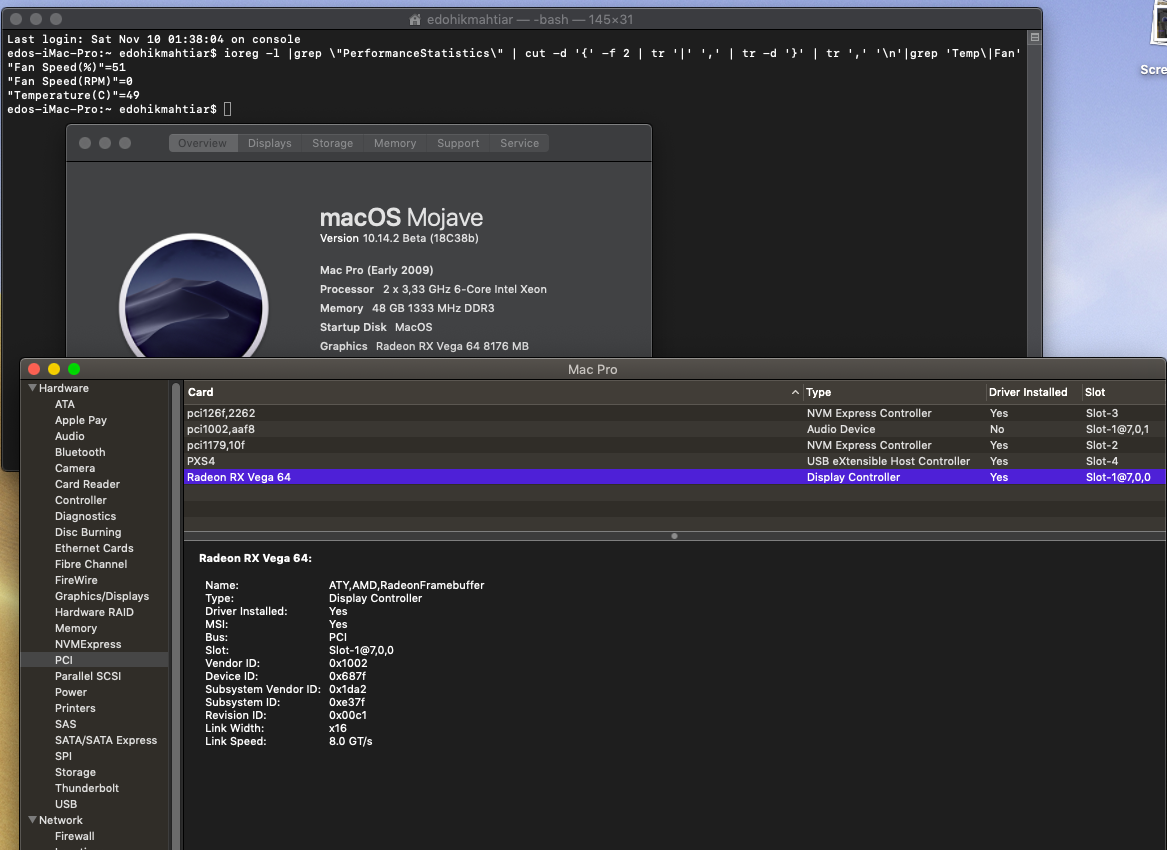Viewport: 1167px width, 850px height.
Task: Select Graphics/Displays in the sidebar
Action: pyautogui.click(x=101, y=596)
